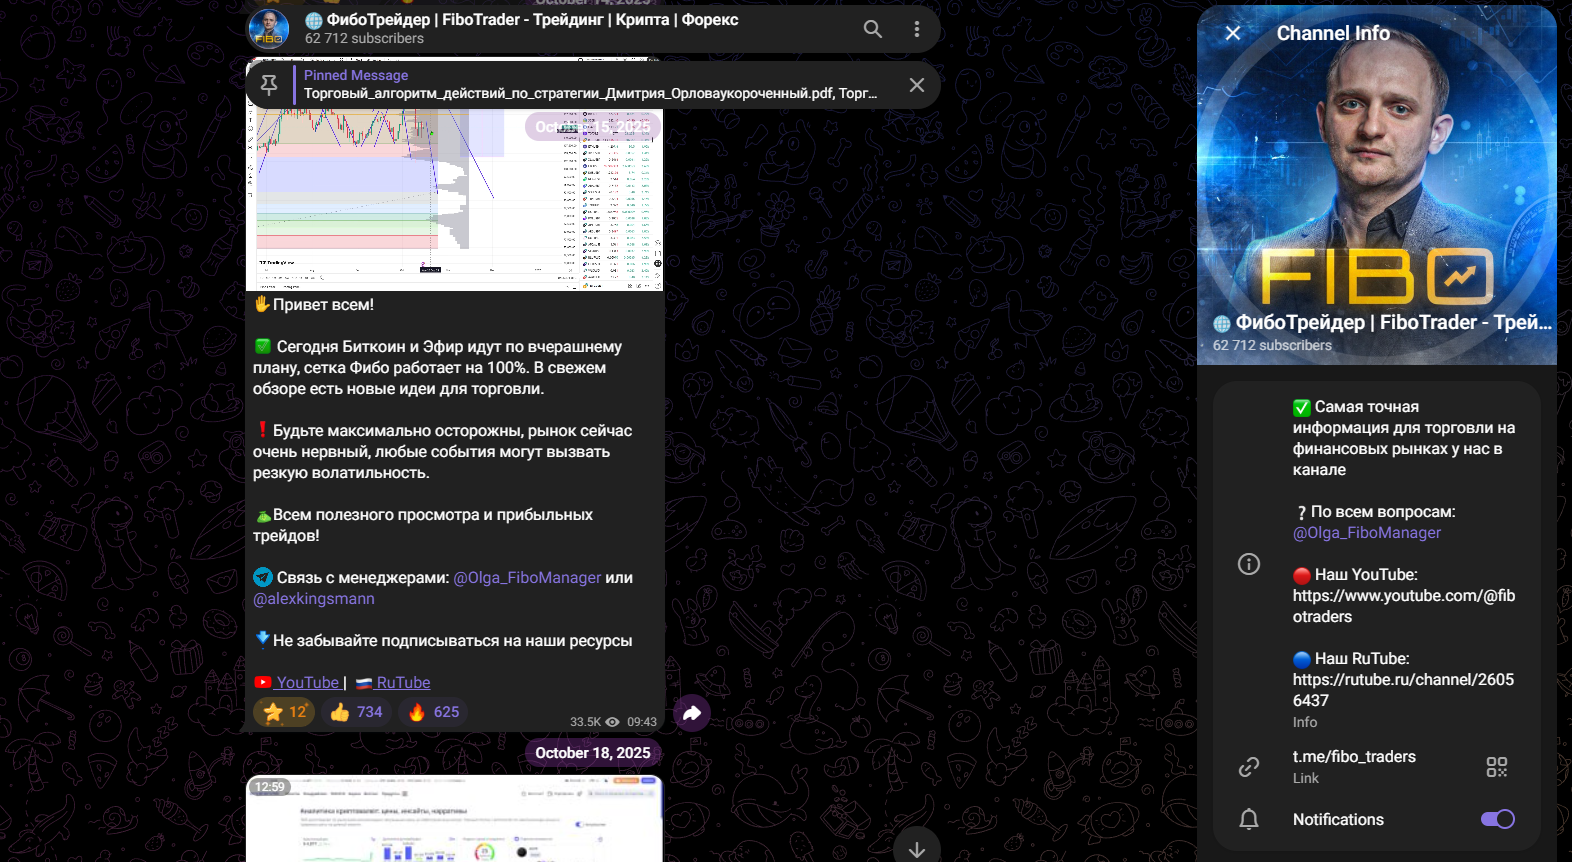Toggle the Notifications switch
The height and width of the screenshot is (862, 1572).
[x=1498, y=819]
